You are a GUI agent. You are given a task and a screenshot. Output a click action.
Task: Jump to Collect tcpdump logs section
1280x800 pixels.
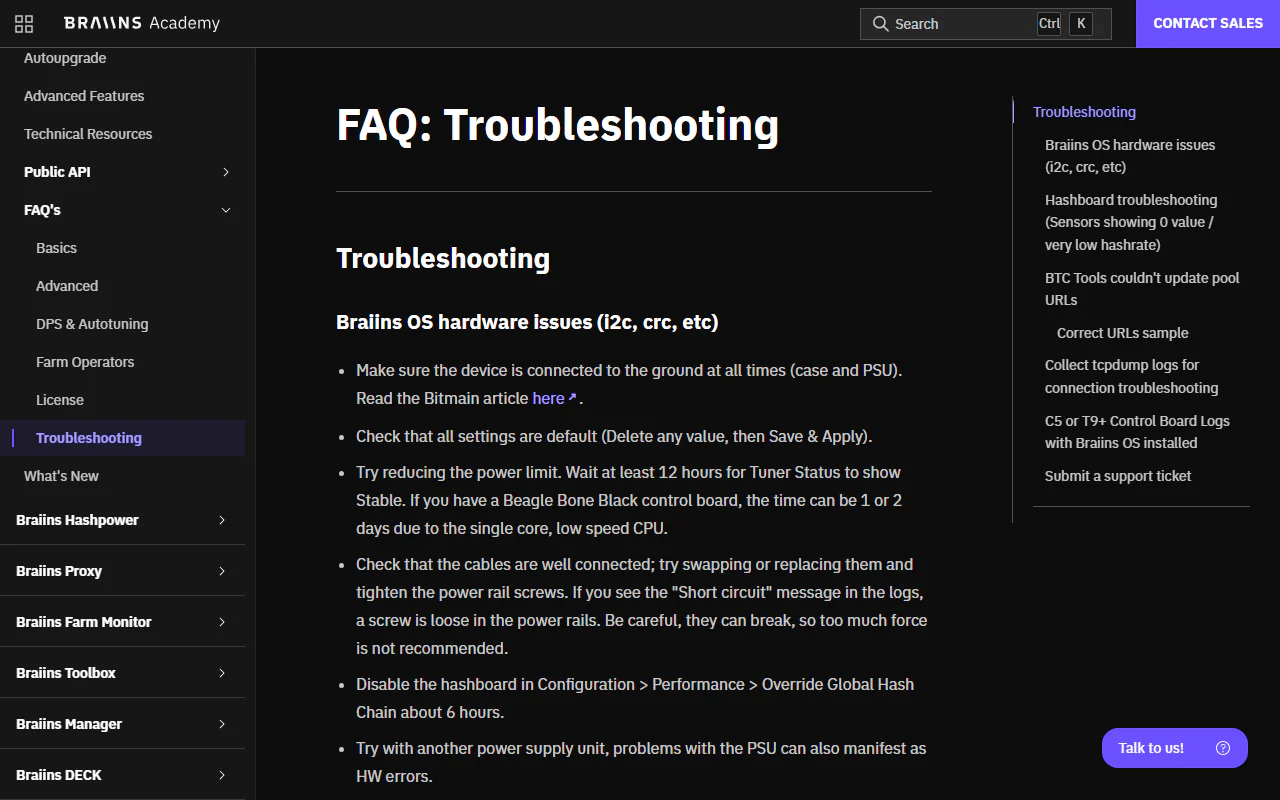pos(1132,376)
